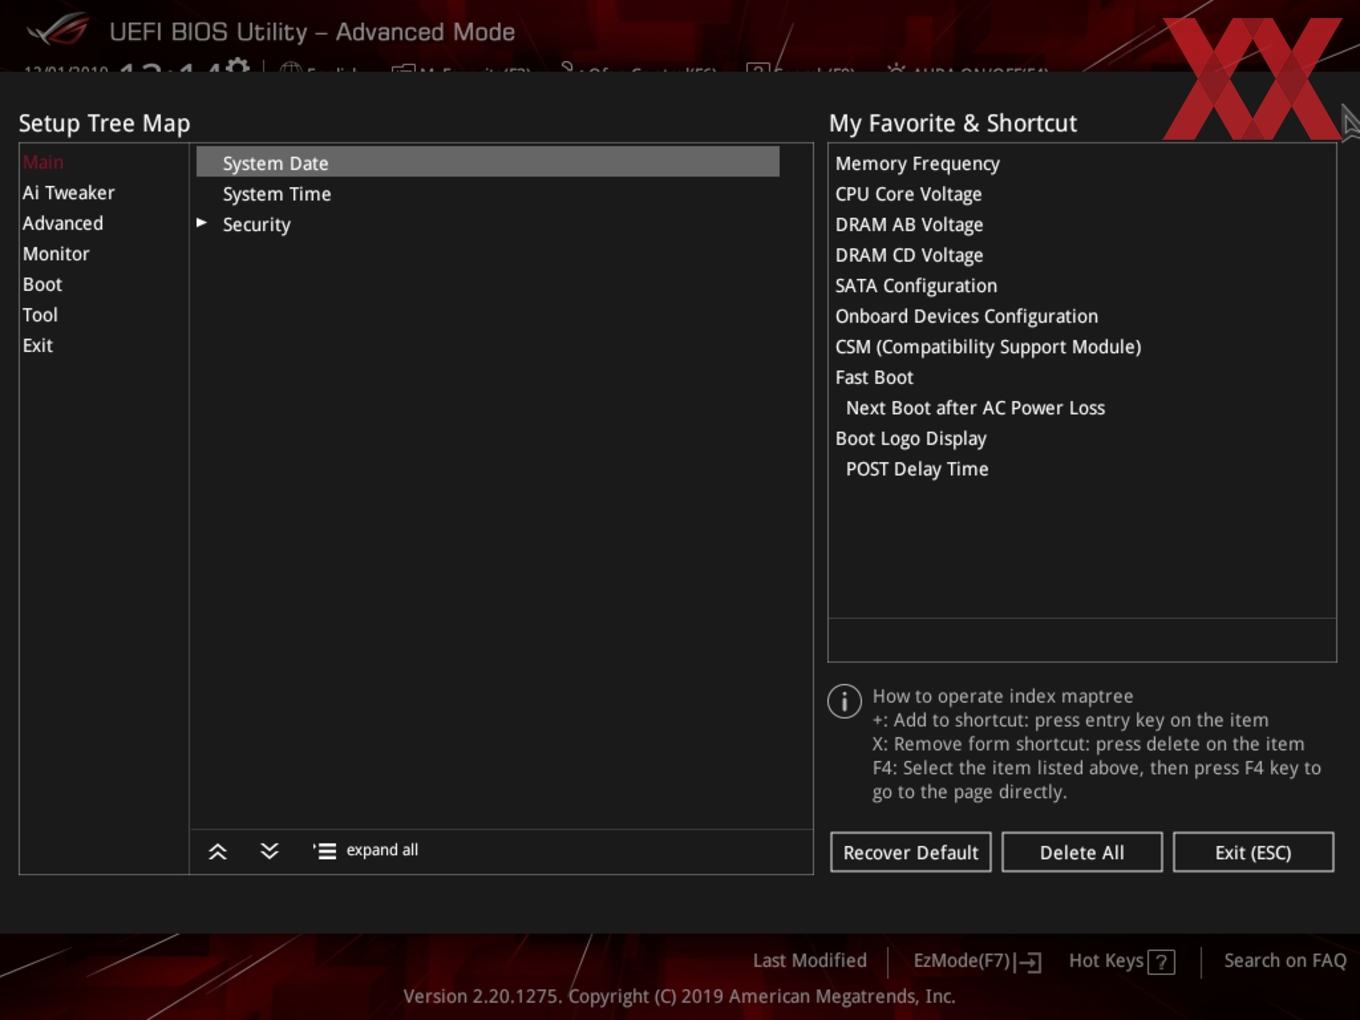The width and height of the screenshot is (1360, 1020).
Task: Select Main in Setup Tree Map
Action: (x=43, y=162)
